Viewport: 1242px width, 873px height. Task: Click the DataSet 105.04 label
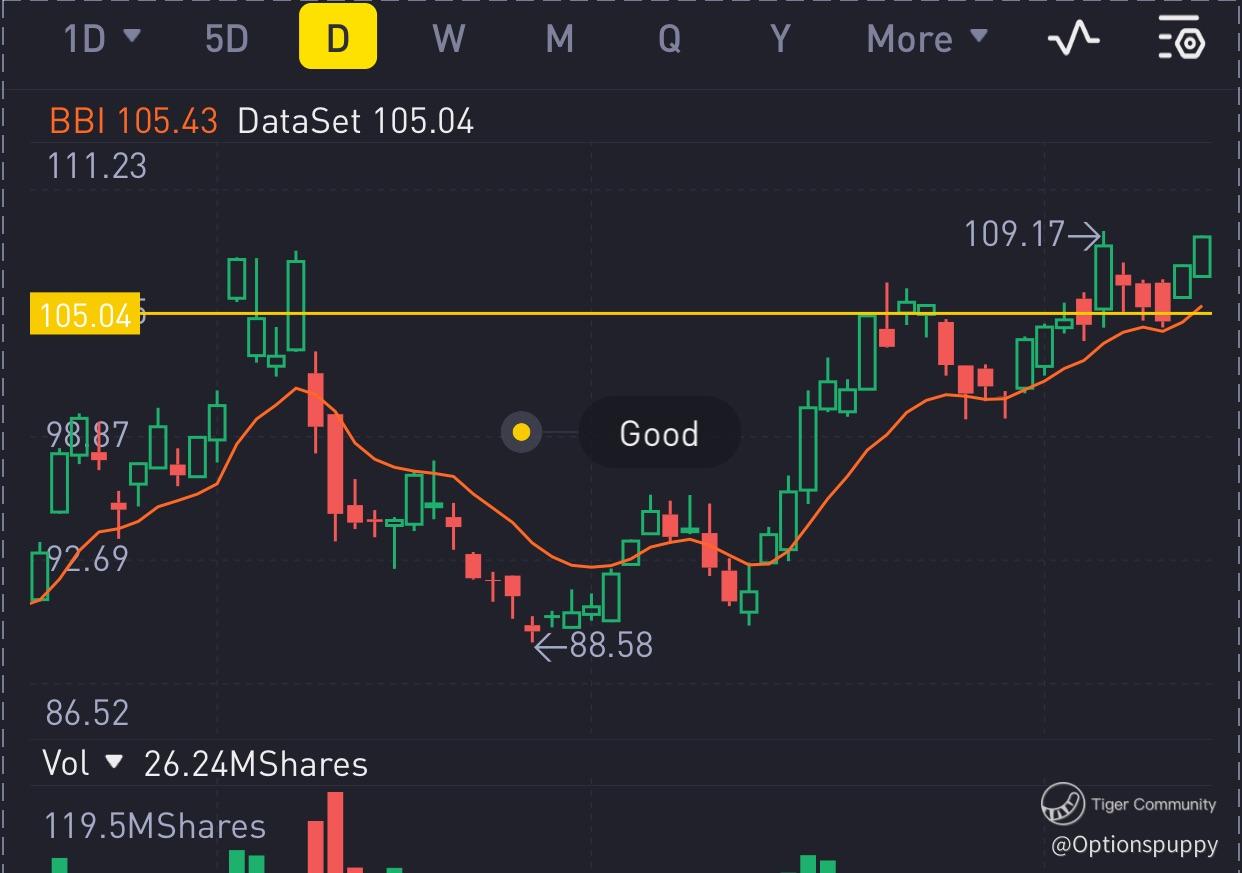(356, 122)
